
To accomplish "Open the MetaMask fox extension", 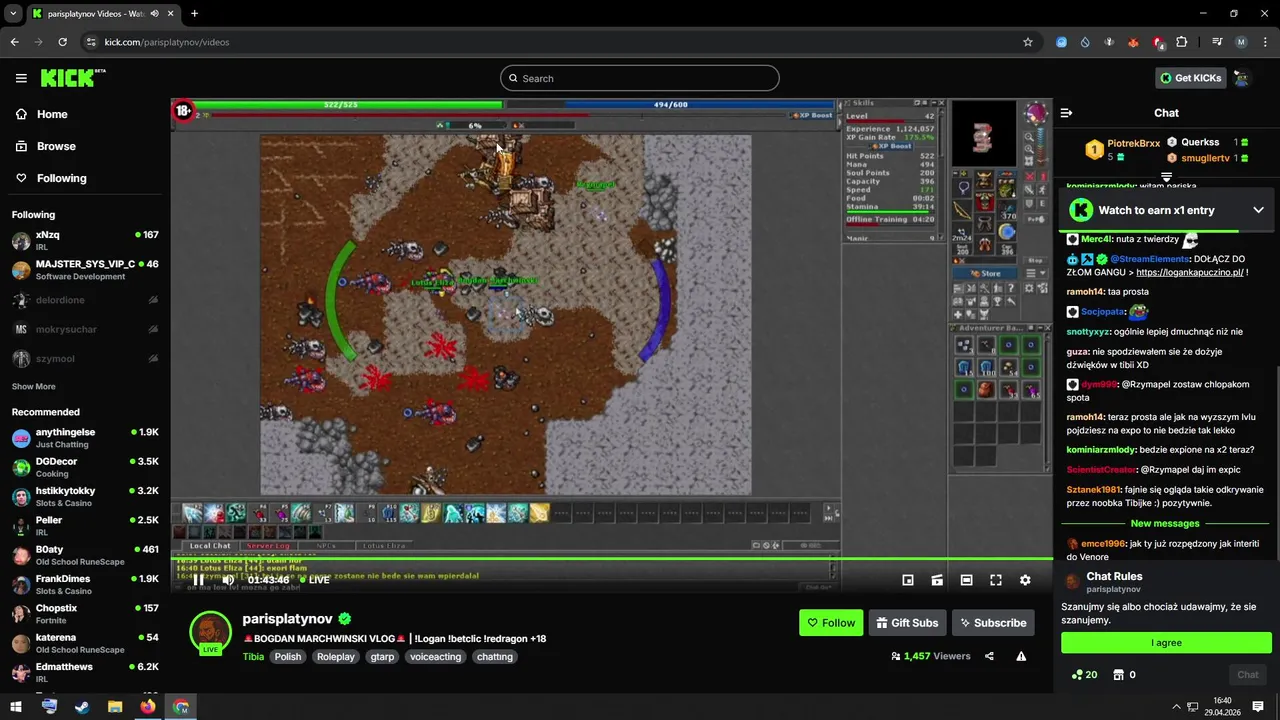I will pyautogui.click(x=1133, y=42).
